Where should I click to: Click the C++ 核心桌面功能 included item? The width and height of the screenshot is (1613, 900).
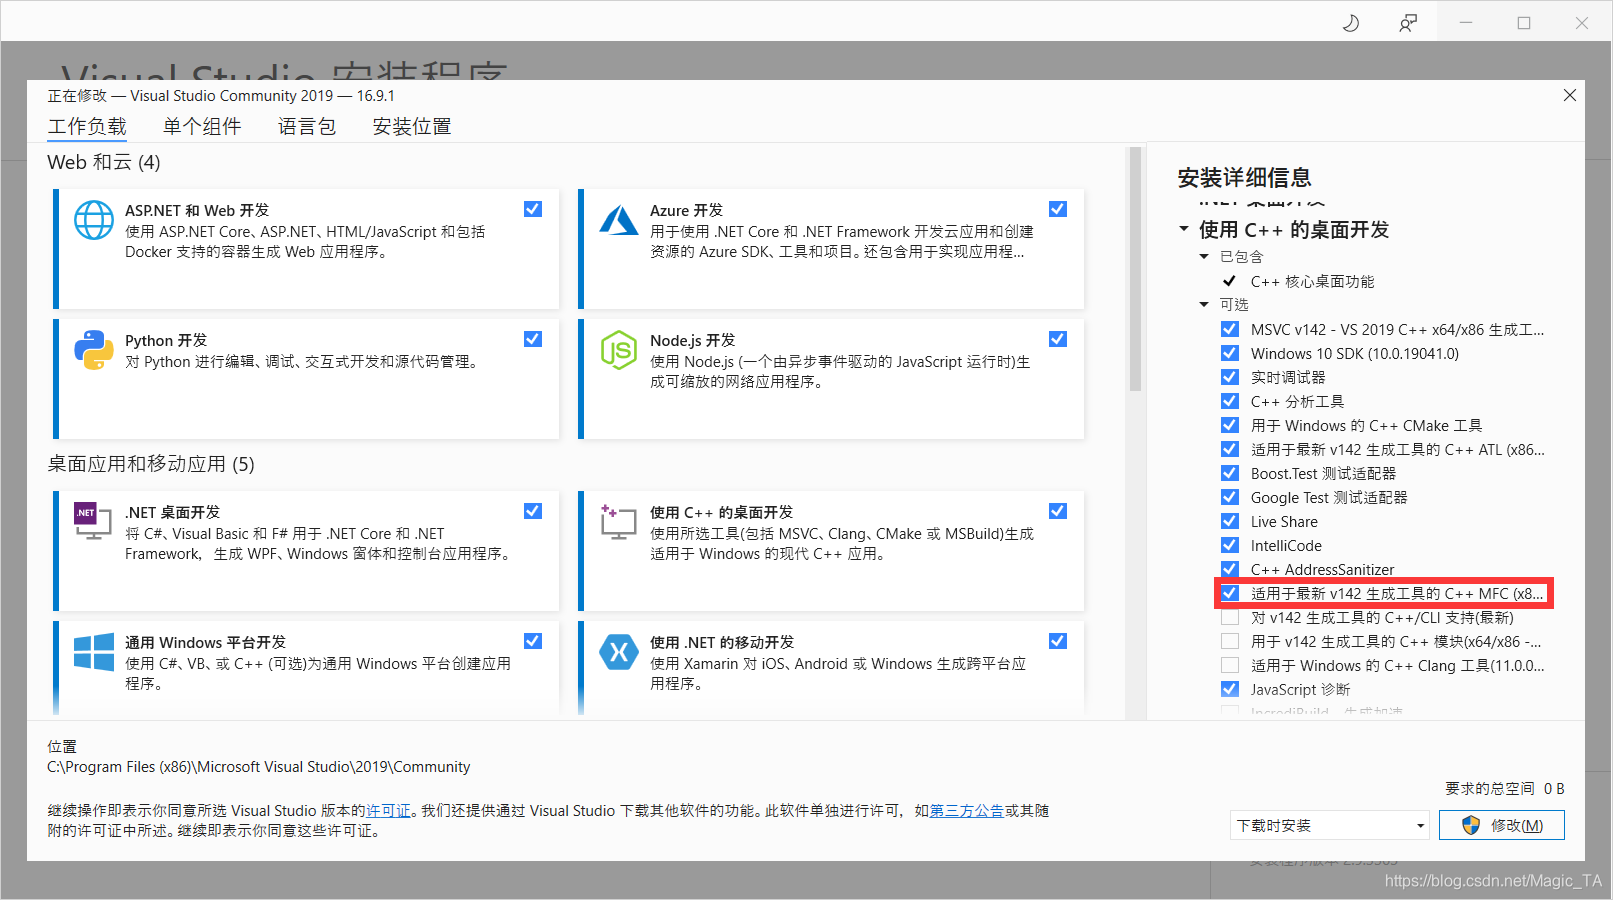(1312, 281)
